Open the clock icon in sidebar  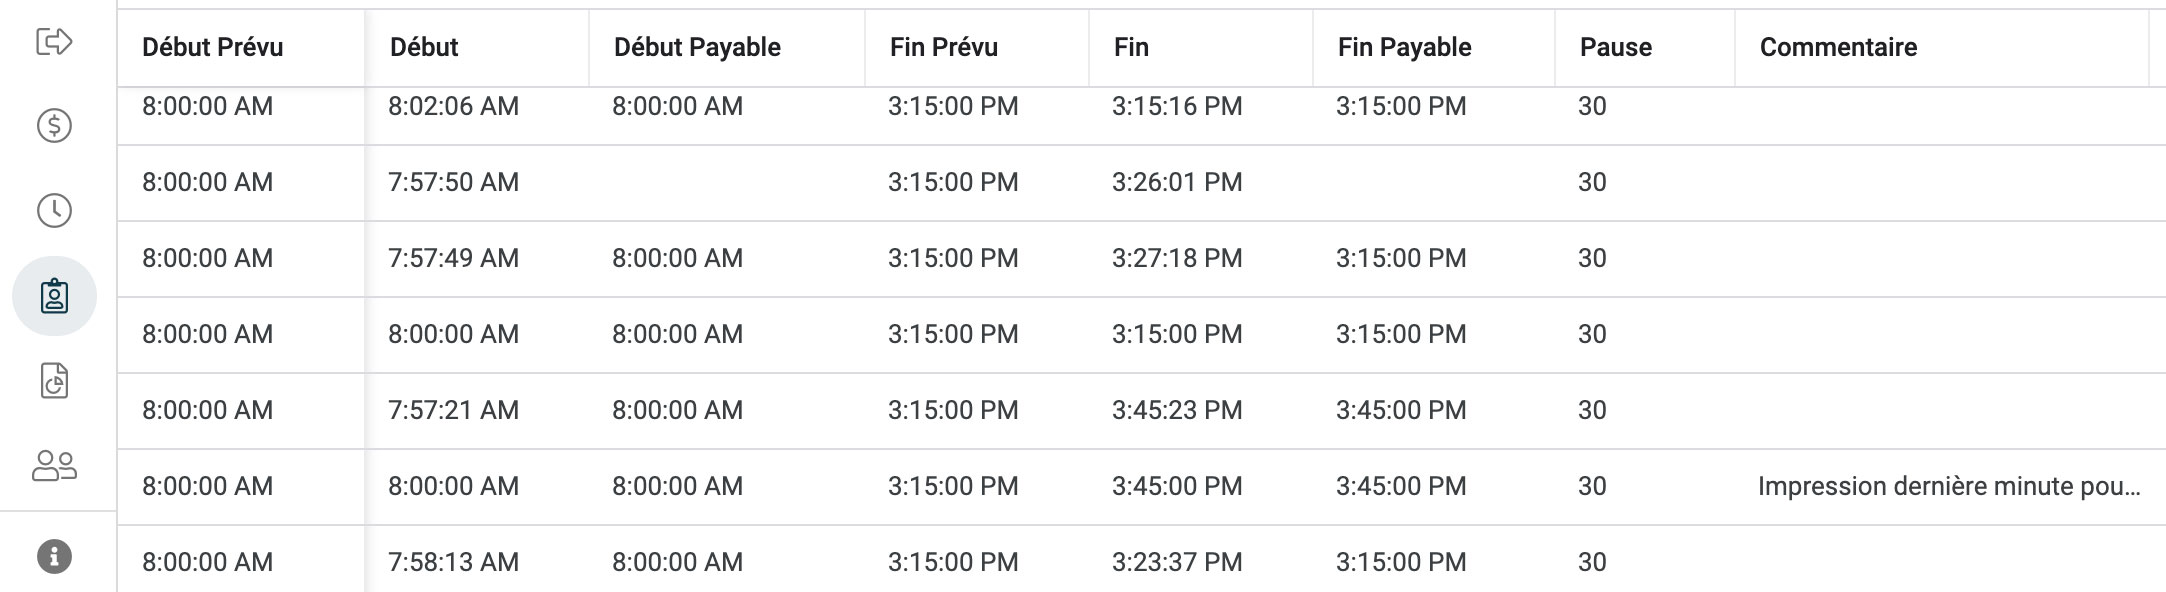(x=54, y=210)
